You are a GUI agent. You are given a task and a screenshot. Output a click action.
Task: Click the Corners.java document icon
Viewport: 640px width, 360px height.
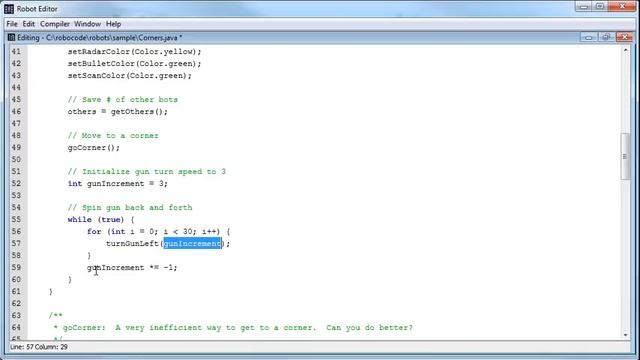point(11,38)
